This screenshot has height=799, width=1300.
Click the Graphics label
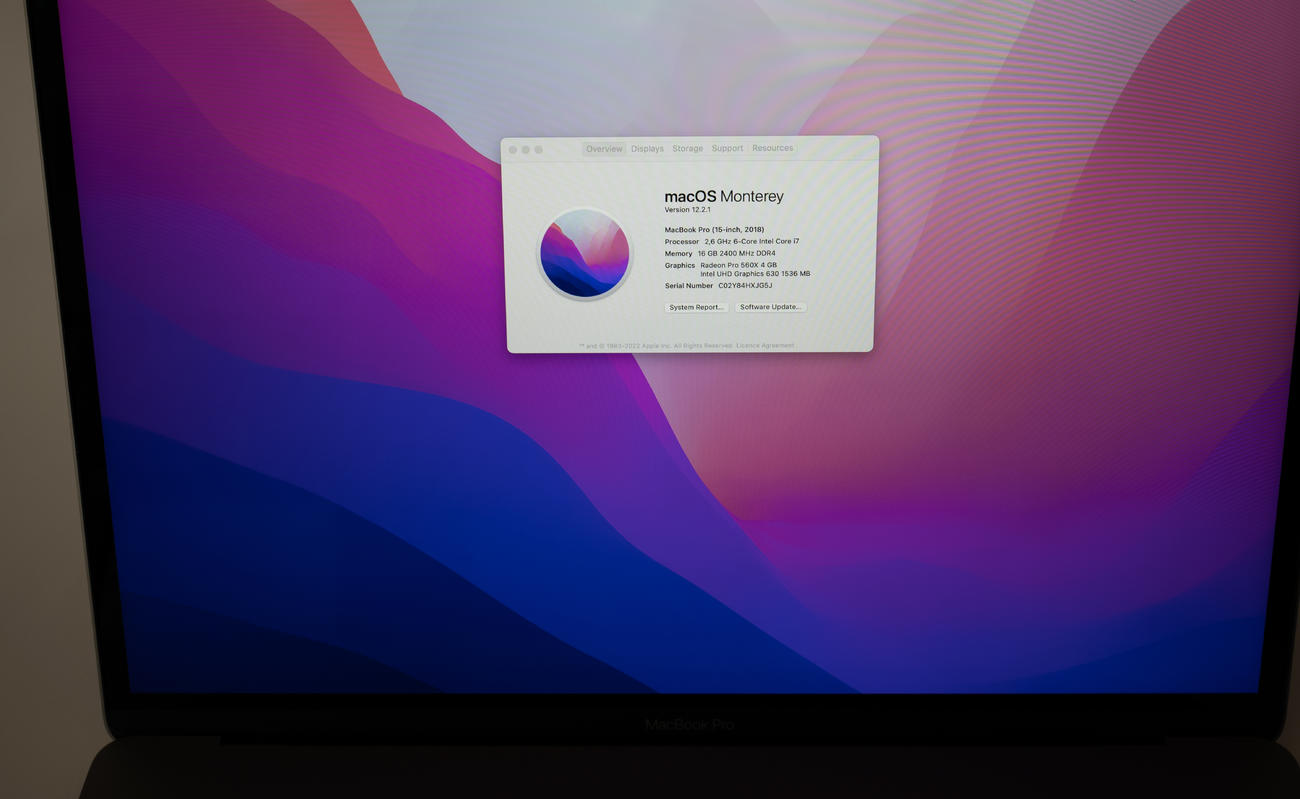(x=680, y=266)
